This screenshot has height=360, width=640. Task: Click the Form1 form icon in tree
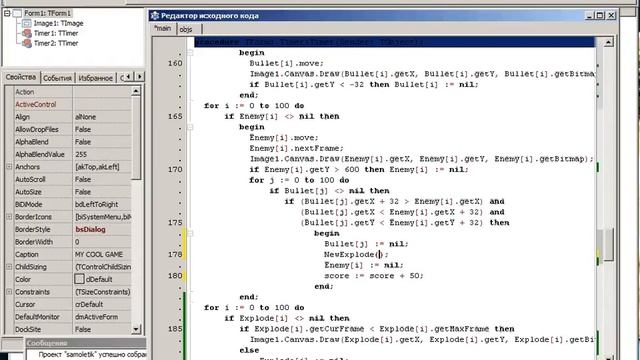pos(17,13)
